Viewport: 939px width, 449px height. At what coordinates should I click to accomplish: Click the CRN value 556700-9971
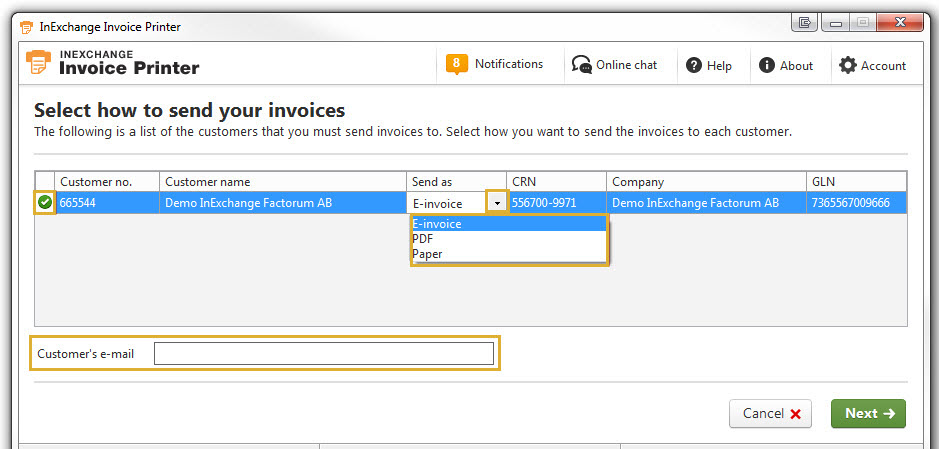pos(556,203)
